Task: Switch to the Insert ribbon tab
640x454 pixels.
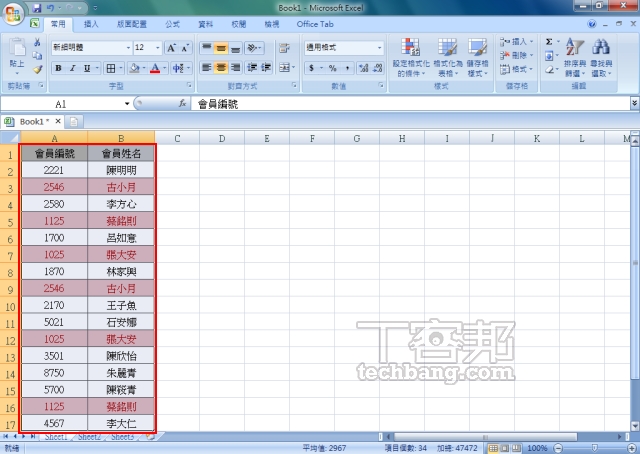Action: [91, 24]
